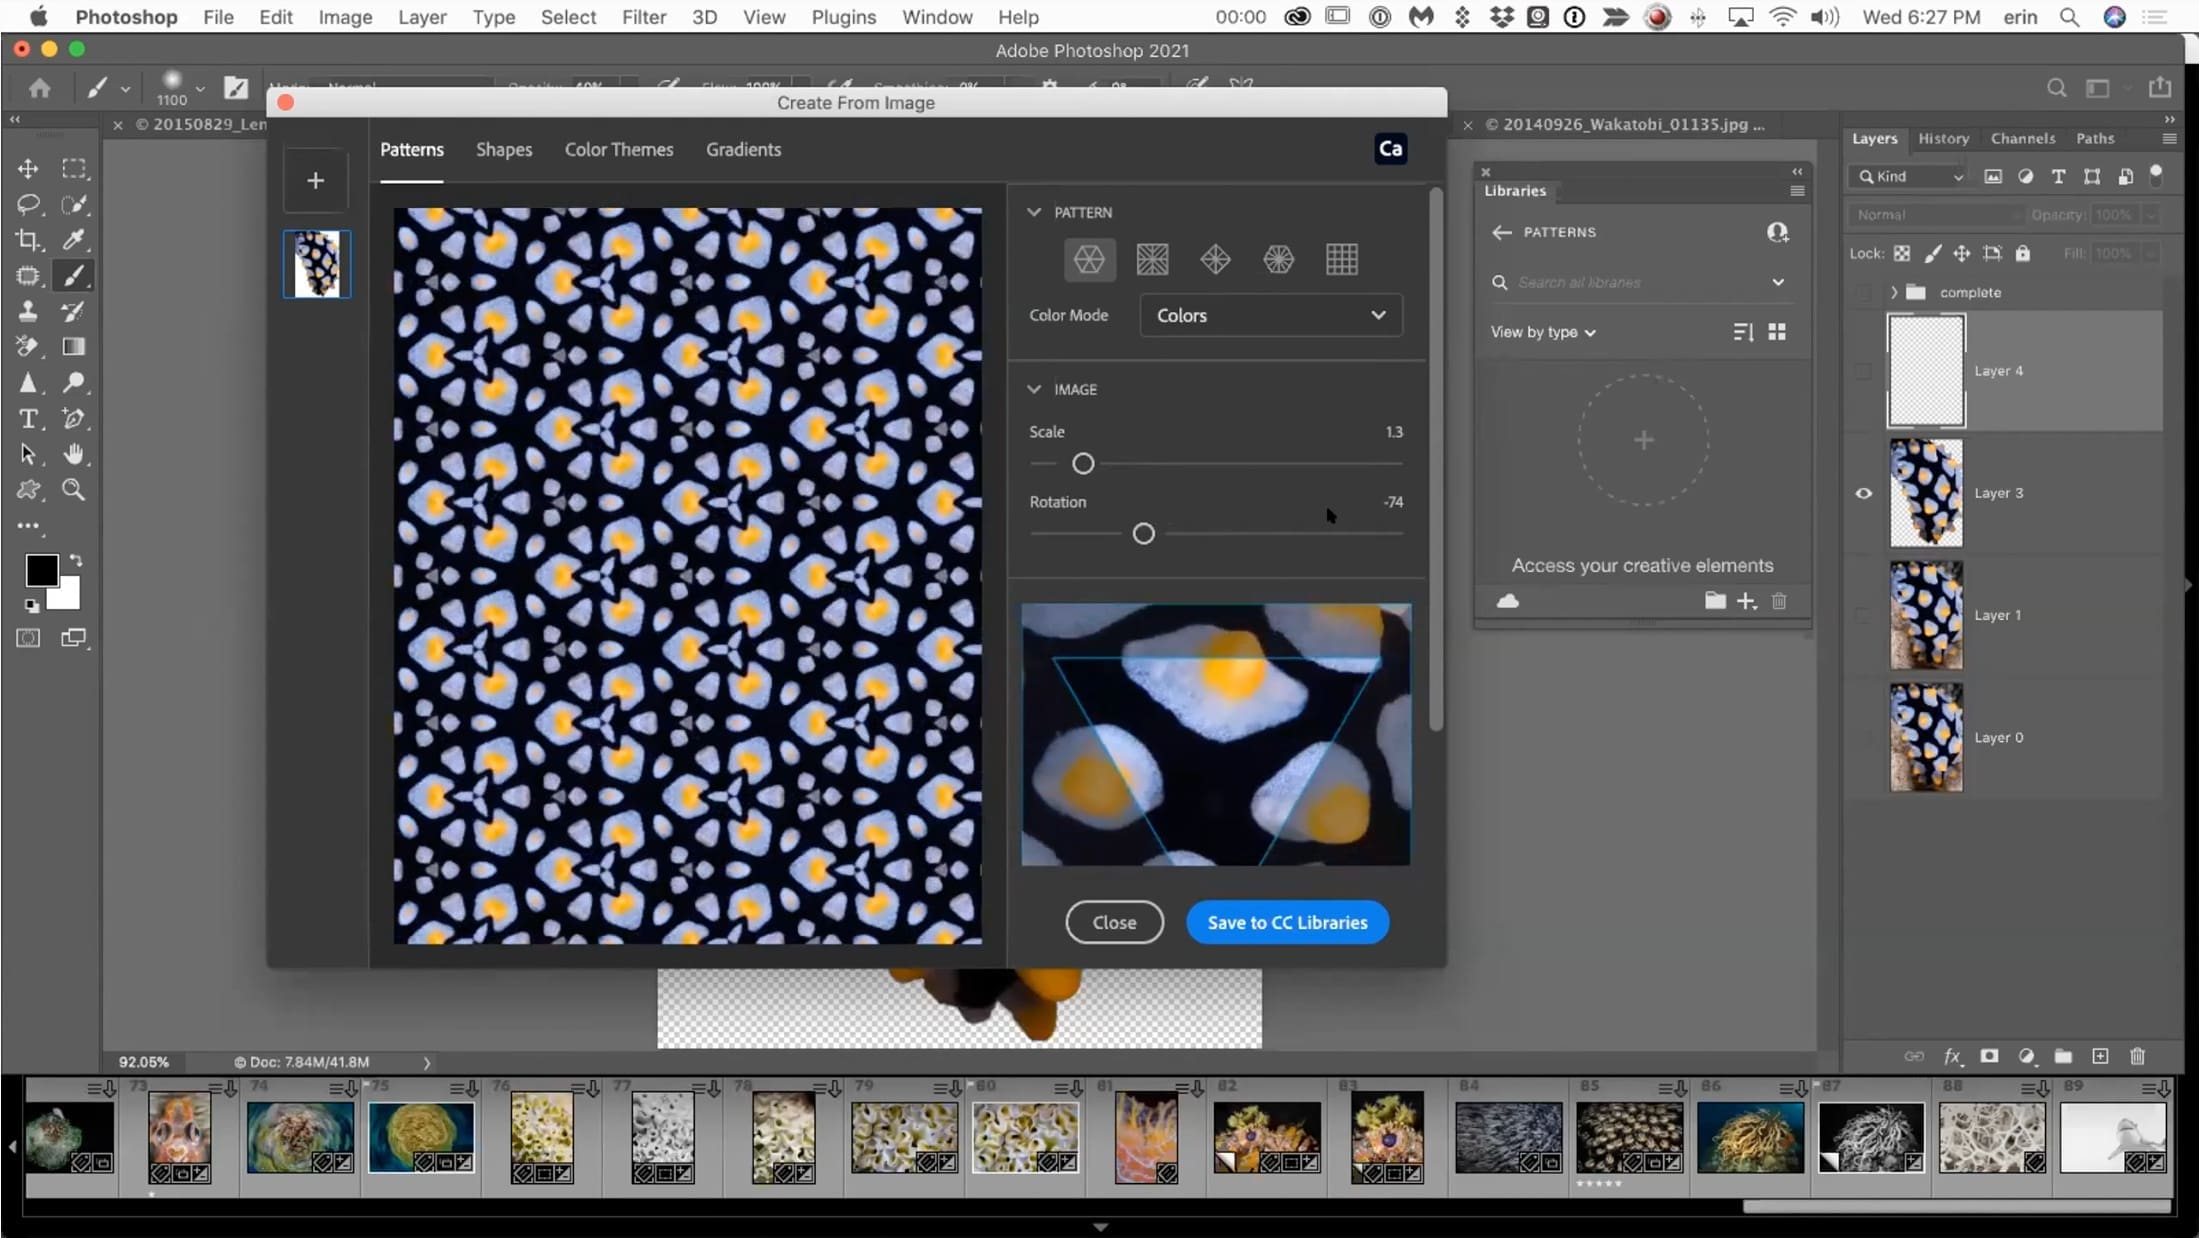The image size is (2199, 1238).
Task: Open the Color Mode dropdown
Action: (x=1270, y=315)
